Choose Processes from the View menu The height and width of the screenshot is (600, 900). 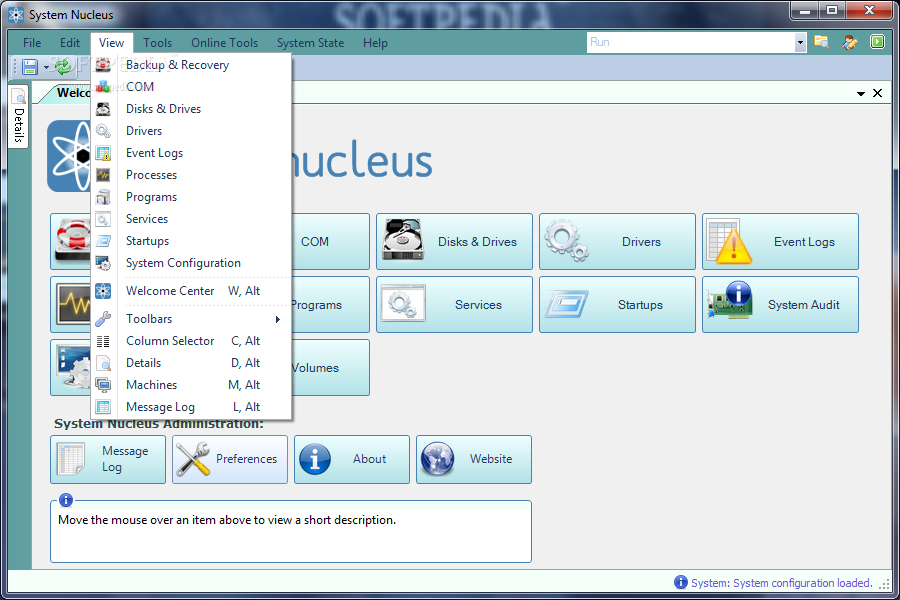(191, 175)
